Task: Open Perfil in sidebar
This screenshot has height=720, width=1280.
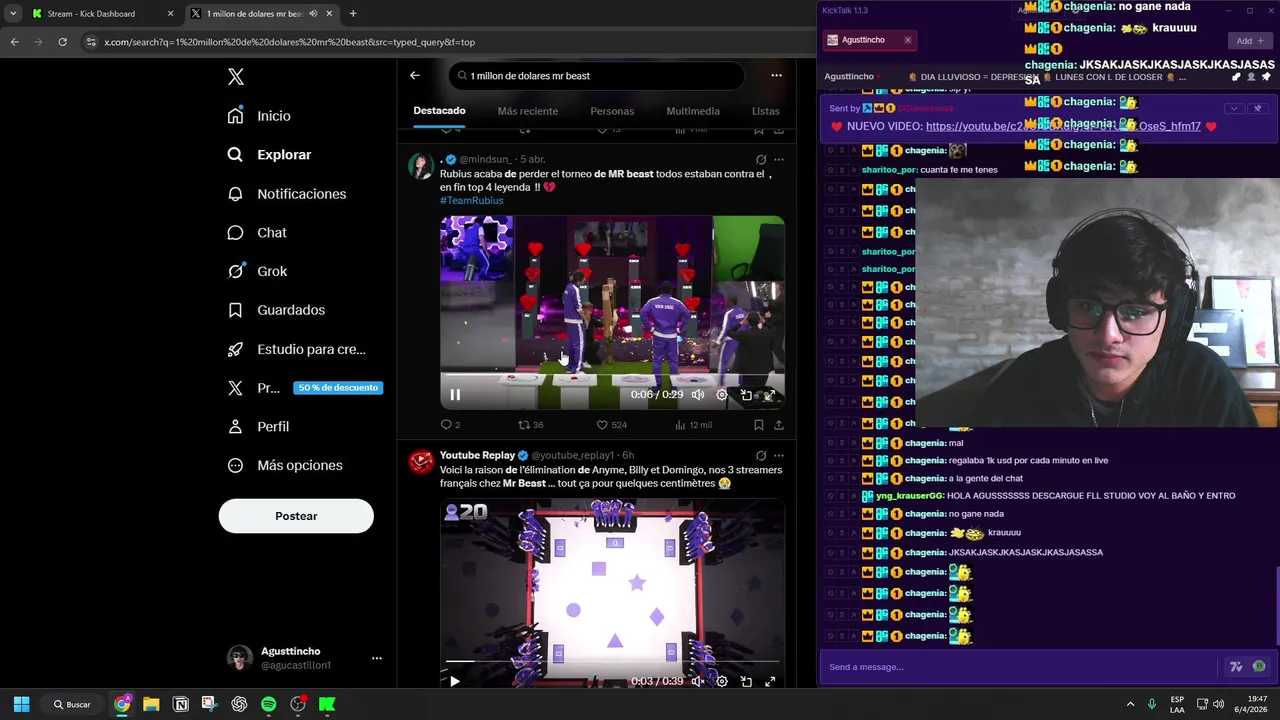Action: point(258,427)
